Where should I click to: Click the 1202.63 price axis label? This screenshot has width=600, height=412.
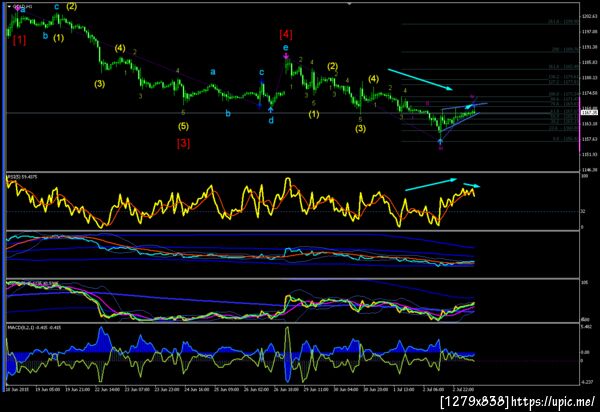[x=589, y=16]
